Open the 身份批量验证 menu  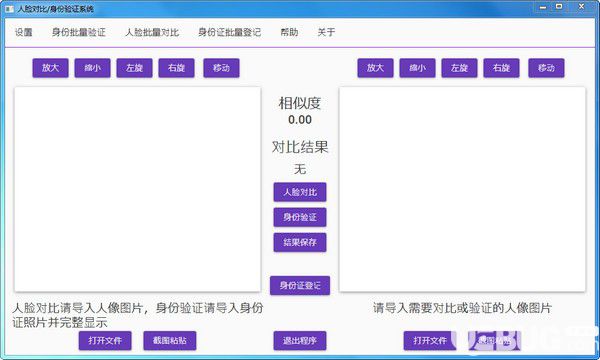(x=78, y=33)
